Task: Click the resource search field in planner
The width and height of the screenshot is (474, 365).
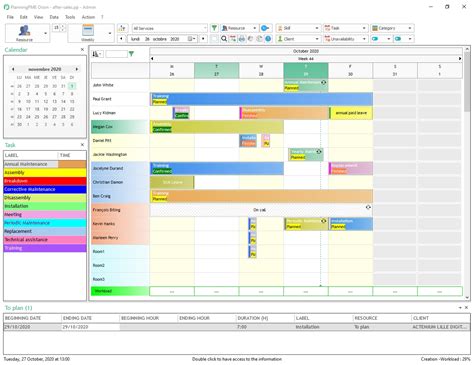Action: coord(116,54)
